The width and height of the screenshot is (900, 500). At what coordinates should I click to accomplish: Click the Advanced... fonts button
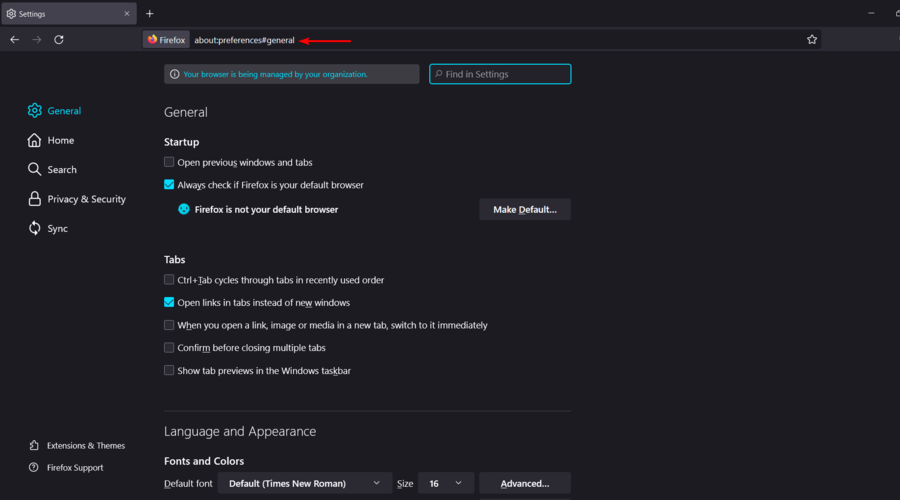click(x=525, y=483)
